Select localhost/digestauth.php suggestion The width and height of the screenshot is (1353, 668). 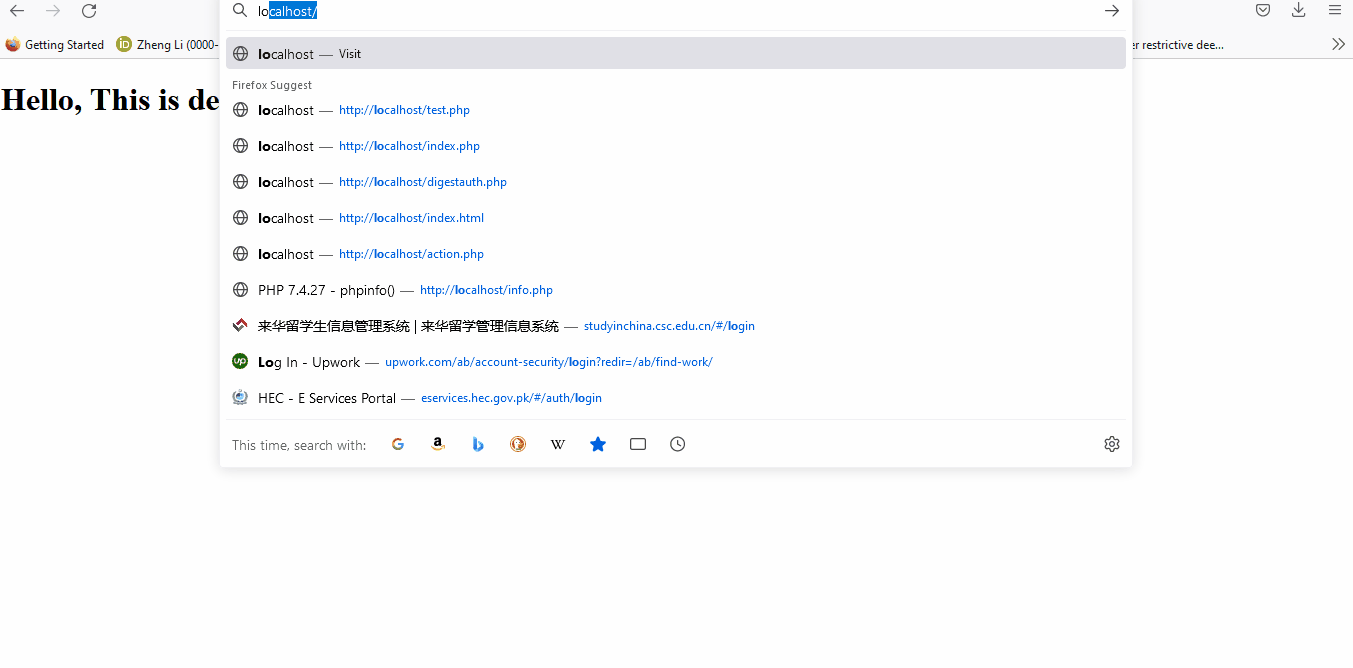[x=676, y=182]
